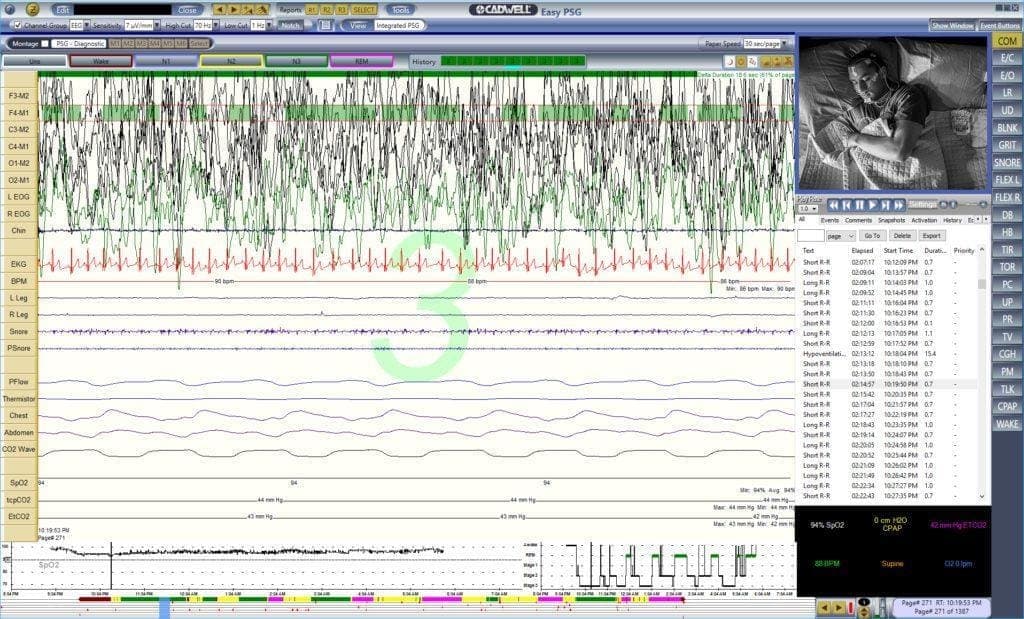
Task: Click the patient video thumbnail
Action: point(893,112)
